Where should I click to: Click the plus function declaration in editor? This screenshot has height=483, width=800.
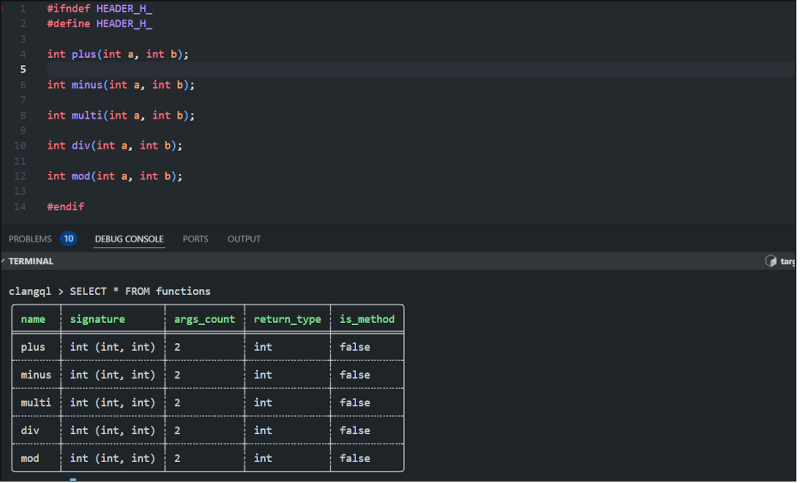pos(117,54)
